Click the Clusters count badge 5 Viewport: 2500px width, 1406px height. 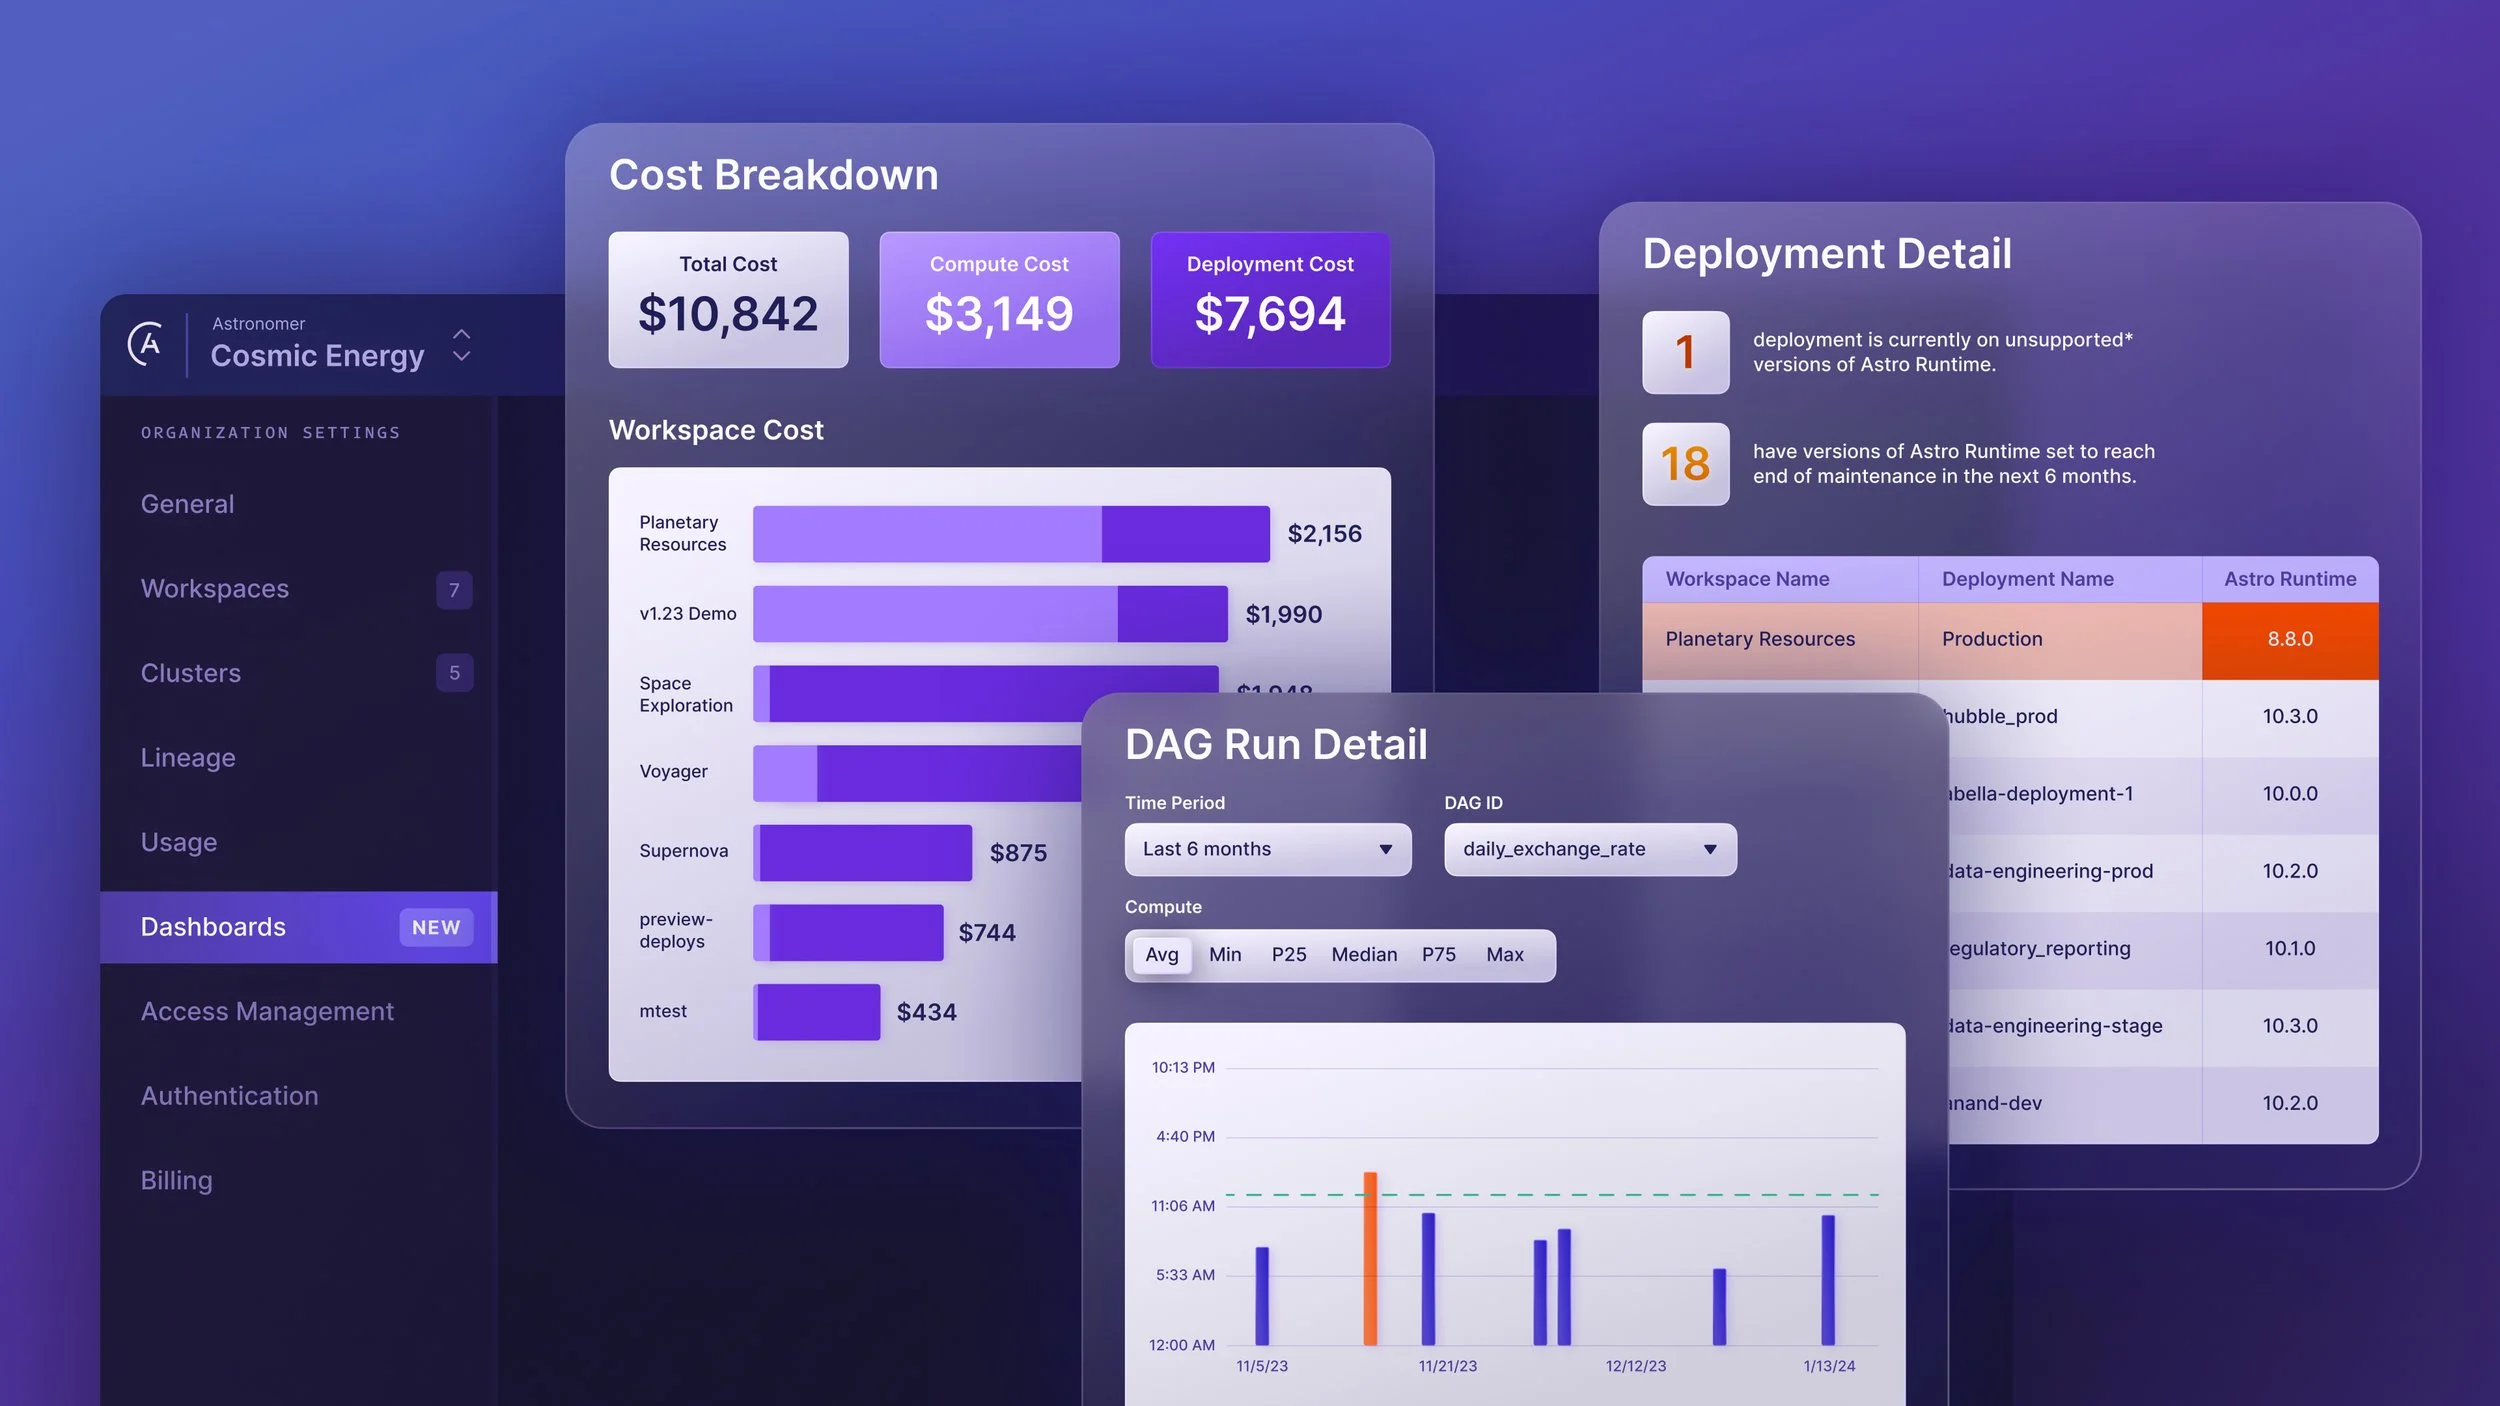(454, 673)
